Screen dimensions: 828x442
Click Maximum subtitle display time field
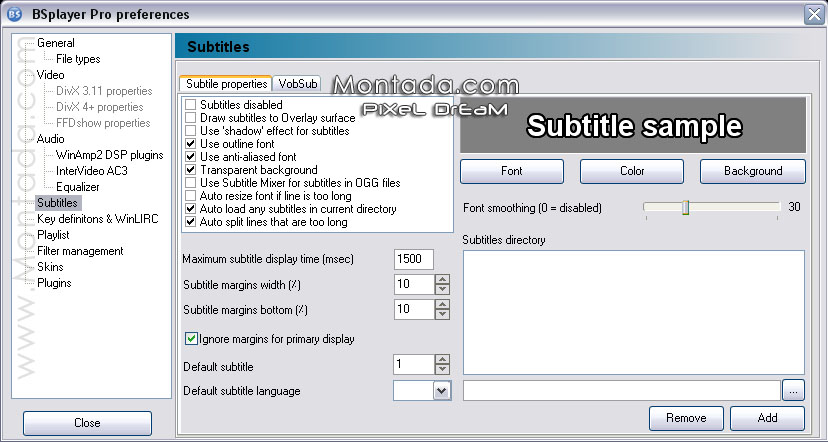[x=413, y=259]
